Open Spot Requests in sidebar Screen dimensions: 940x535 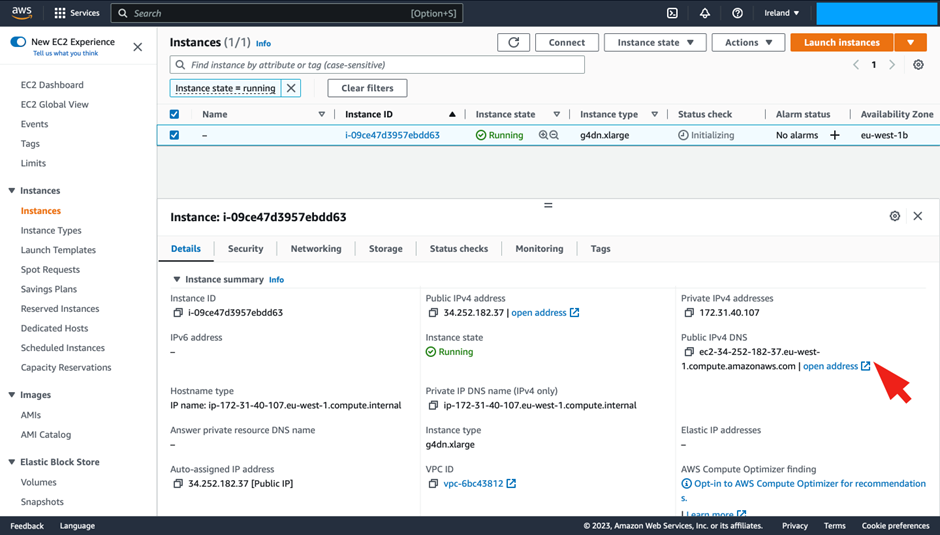(x=50, y=269)
